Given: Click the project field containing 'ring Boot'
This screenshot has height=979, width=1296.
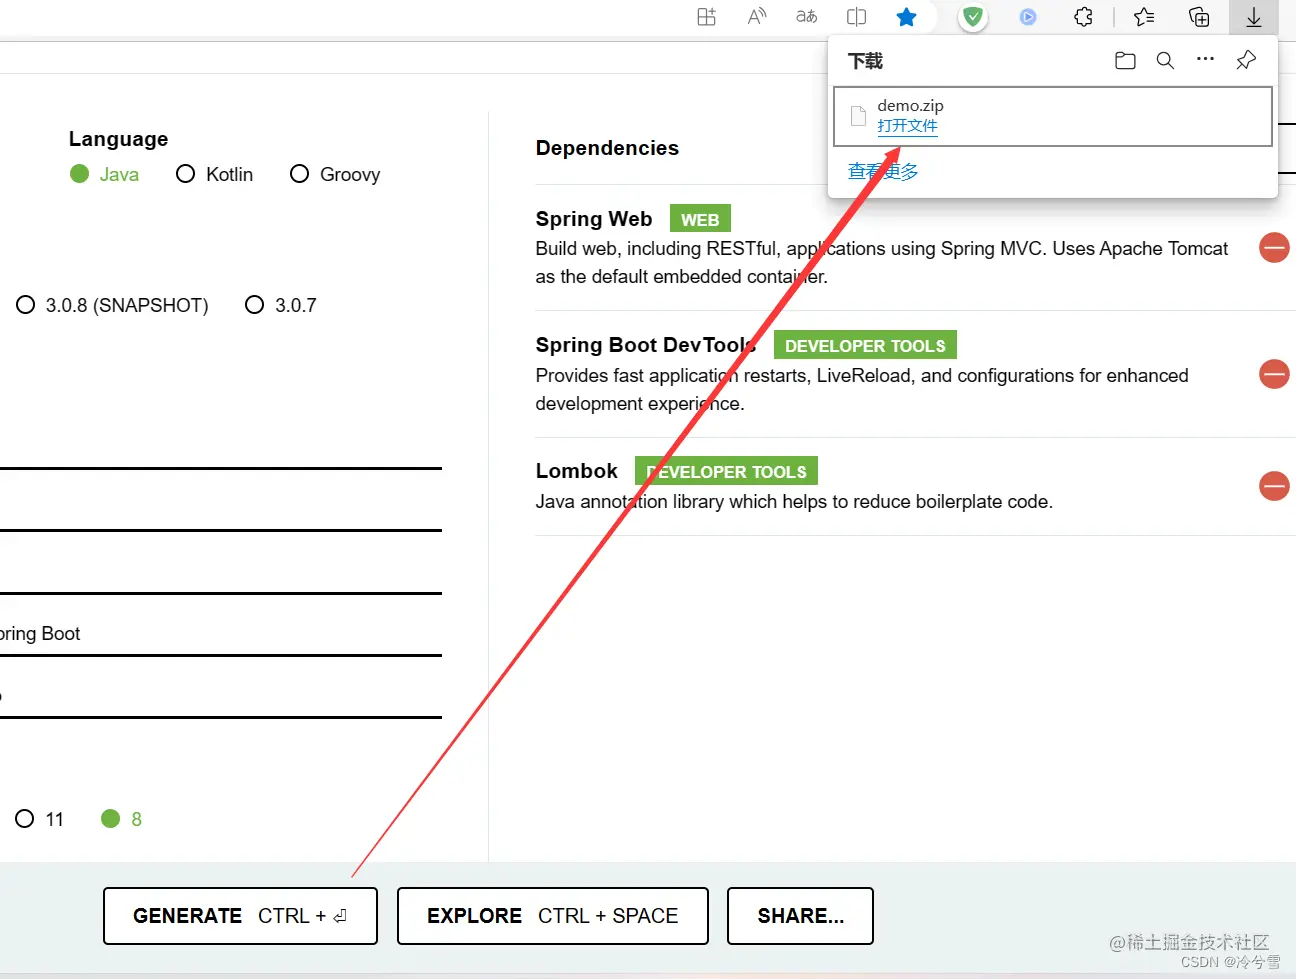Looking at the screenshot, I should coord(221,634).
